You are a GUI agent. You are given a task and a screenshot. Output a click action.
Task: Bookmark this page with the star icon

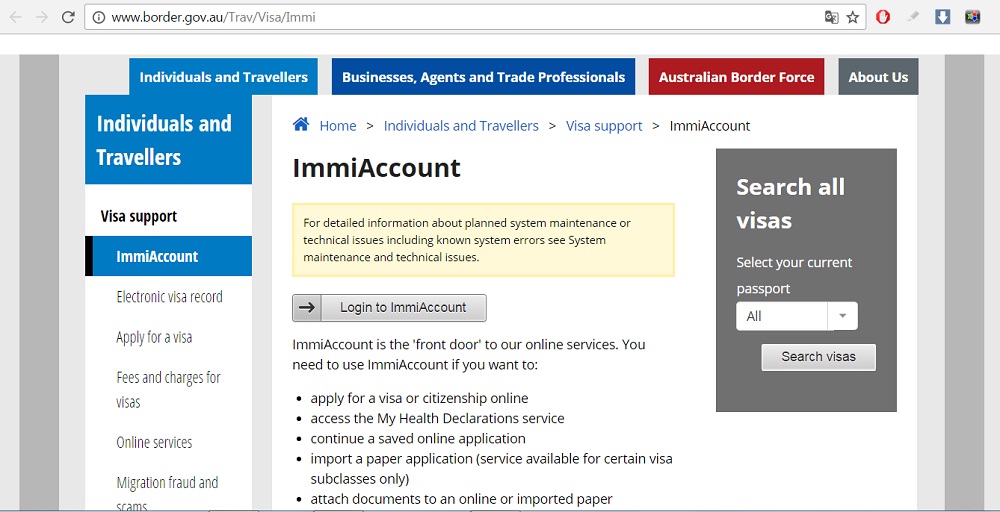coord(853,17)
